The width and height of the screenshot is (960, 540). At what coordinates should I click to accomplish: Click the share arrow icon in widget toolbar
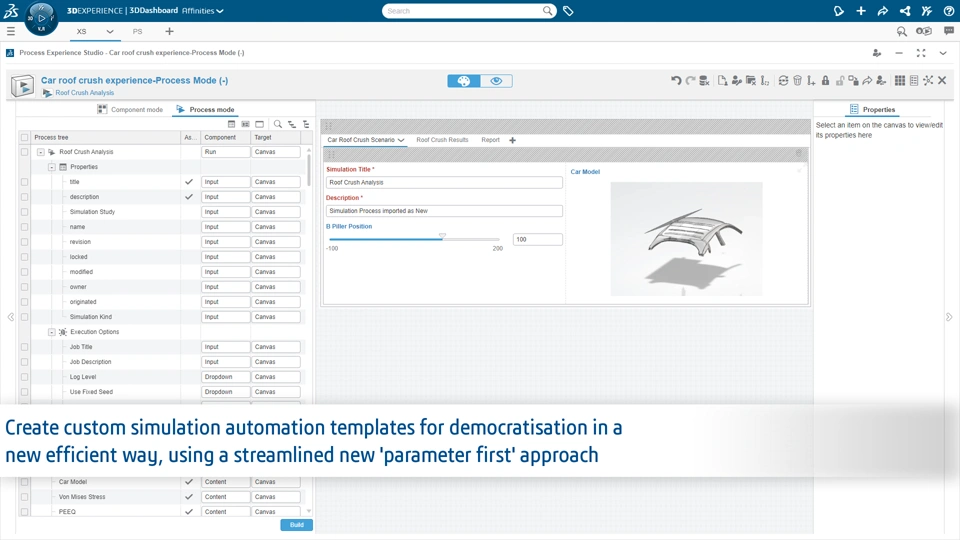pos(867,80)
